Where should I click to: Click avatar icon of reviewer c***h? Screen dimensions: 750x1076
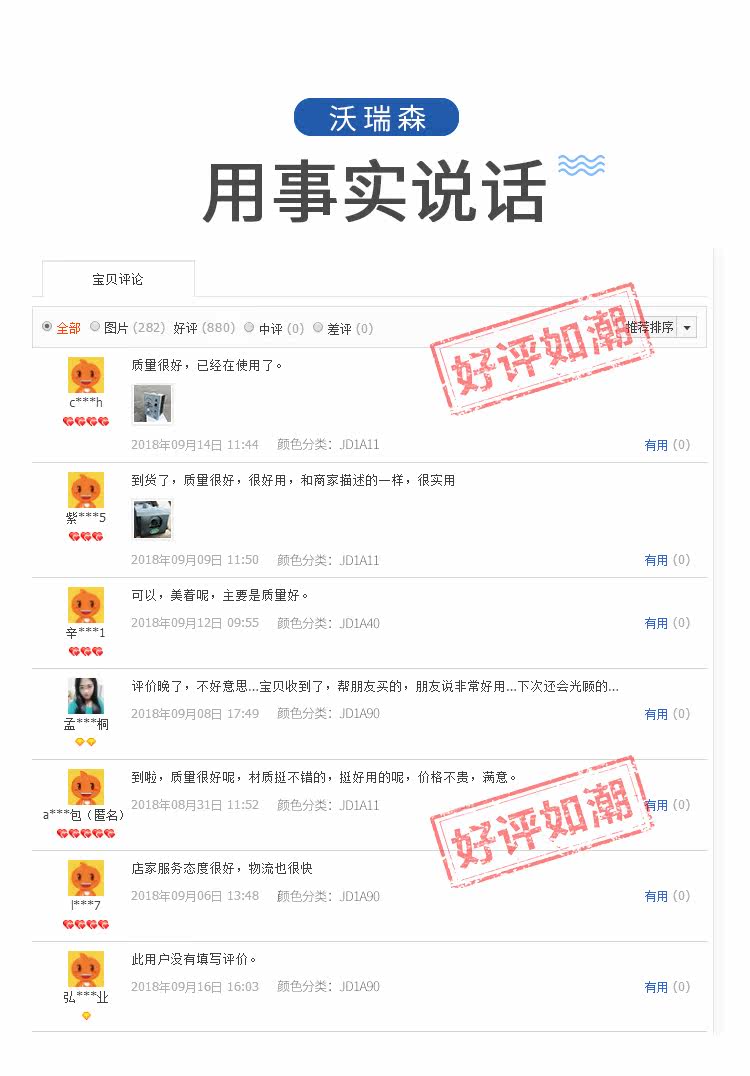[86, 375]
